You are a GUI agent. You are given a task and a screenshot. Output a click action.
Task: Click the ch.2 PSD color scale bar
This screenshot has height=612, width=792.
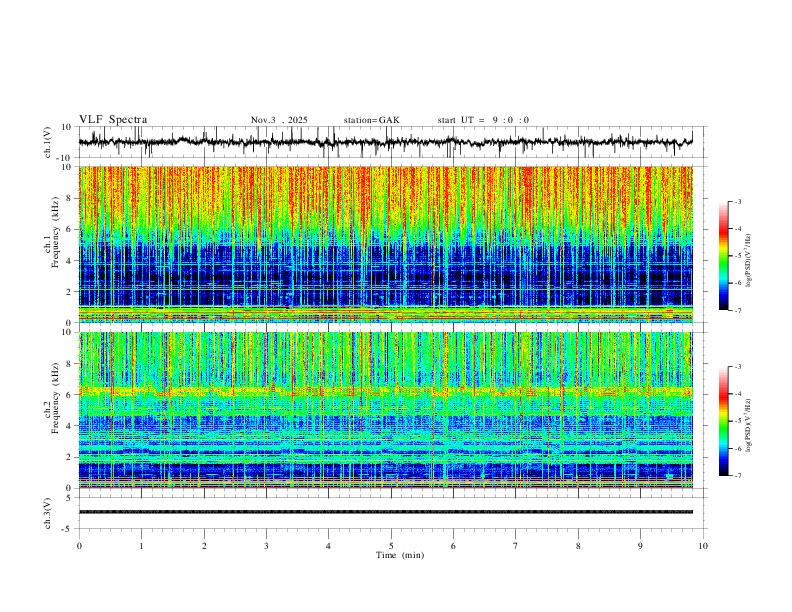tap(724, 421)
